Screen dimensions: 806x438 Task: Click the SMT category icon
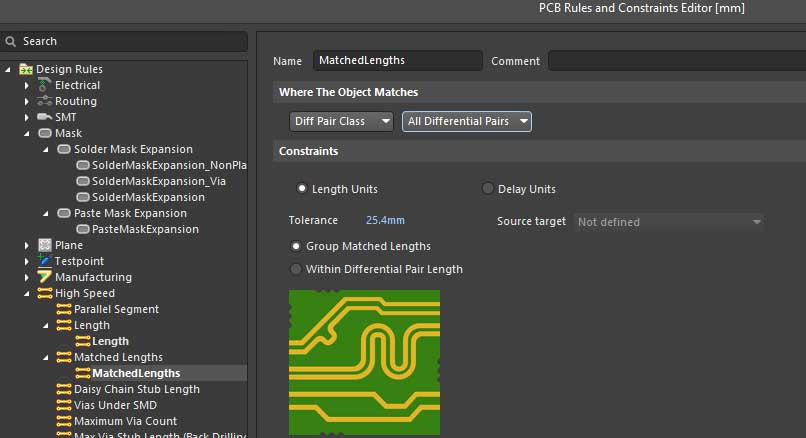[x=45, y=117]
